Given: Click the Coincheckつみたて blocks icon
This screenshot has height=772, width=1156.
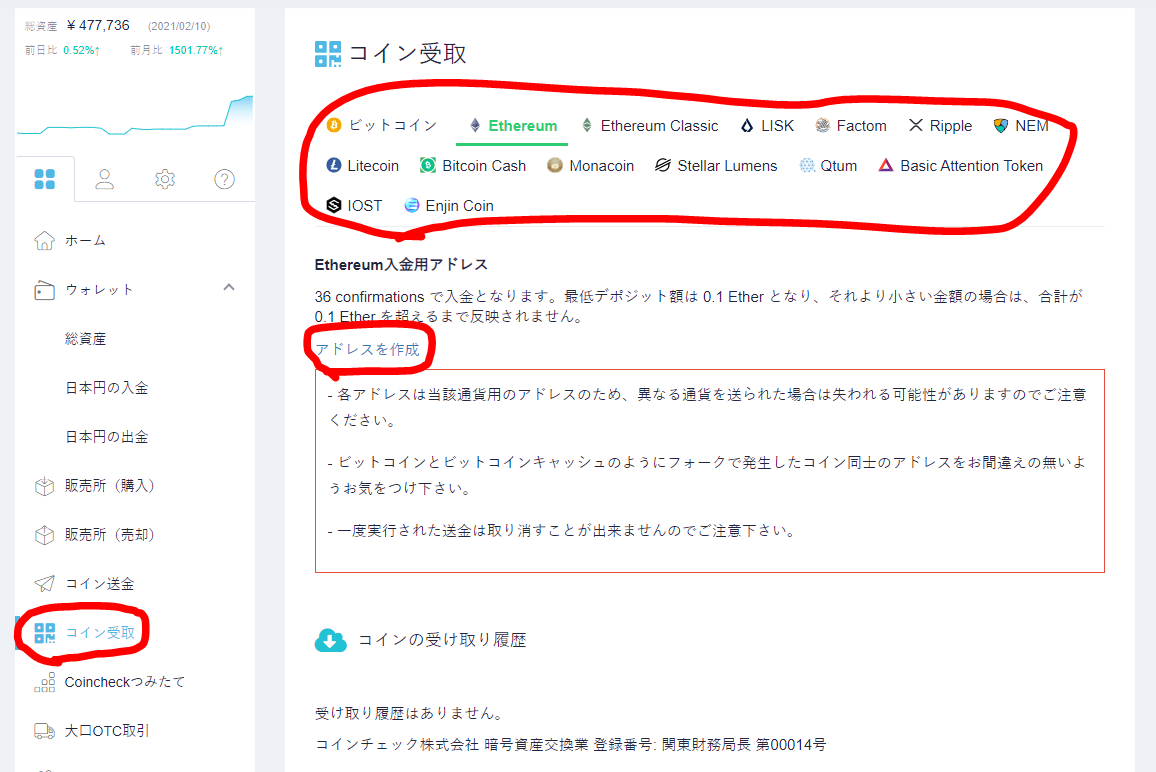Looking at the screenshot, I should 44,682.
